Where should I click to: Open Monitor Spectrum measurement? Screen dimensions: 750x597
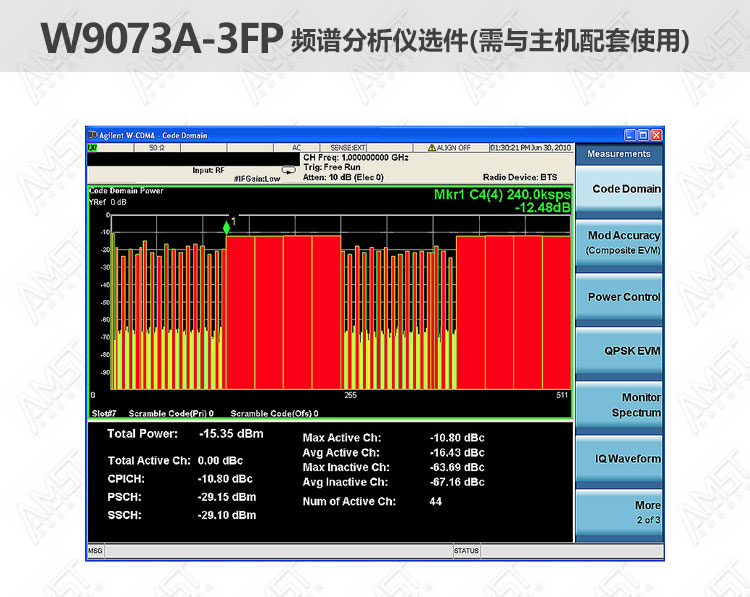[619, 405]
